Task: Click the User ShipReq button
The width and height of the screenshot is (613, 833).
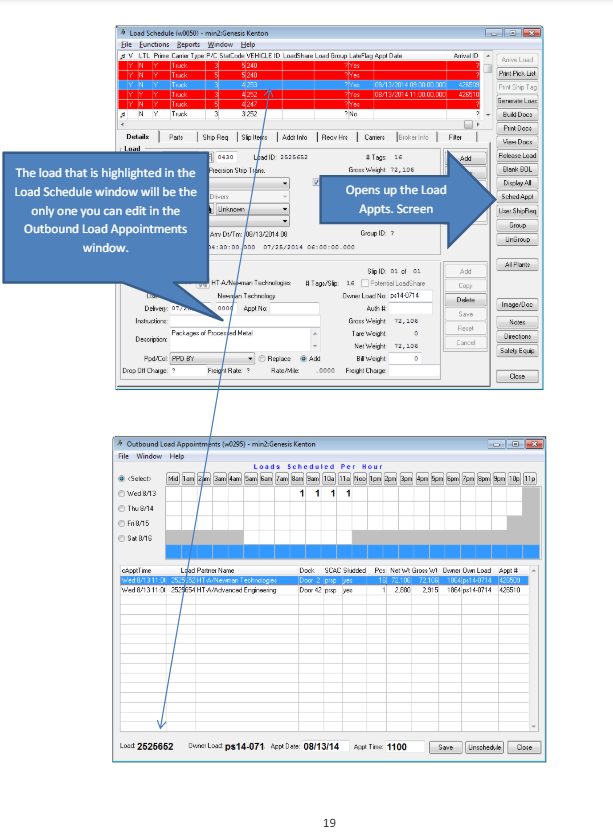Action: point(517,211)
